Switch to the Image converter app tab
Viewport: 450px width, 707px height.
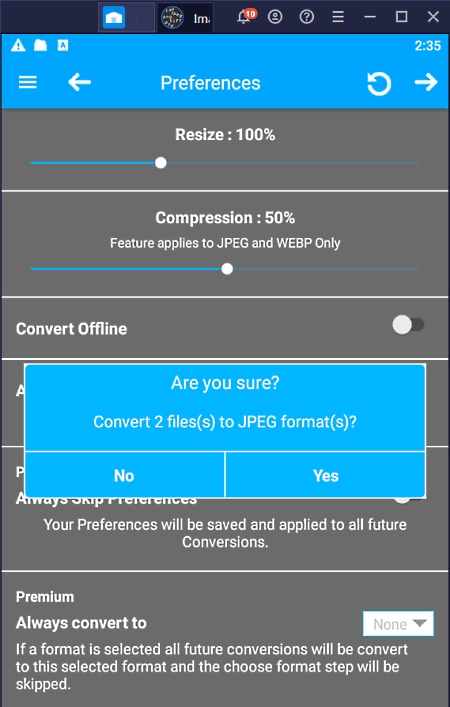[x=185, y=18]
